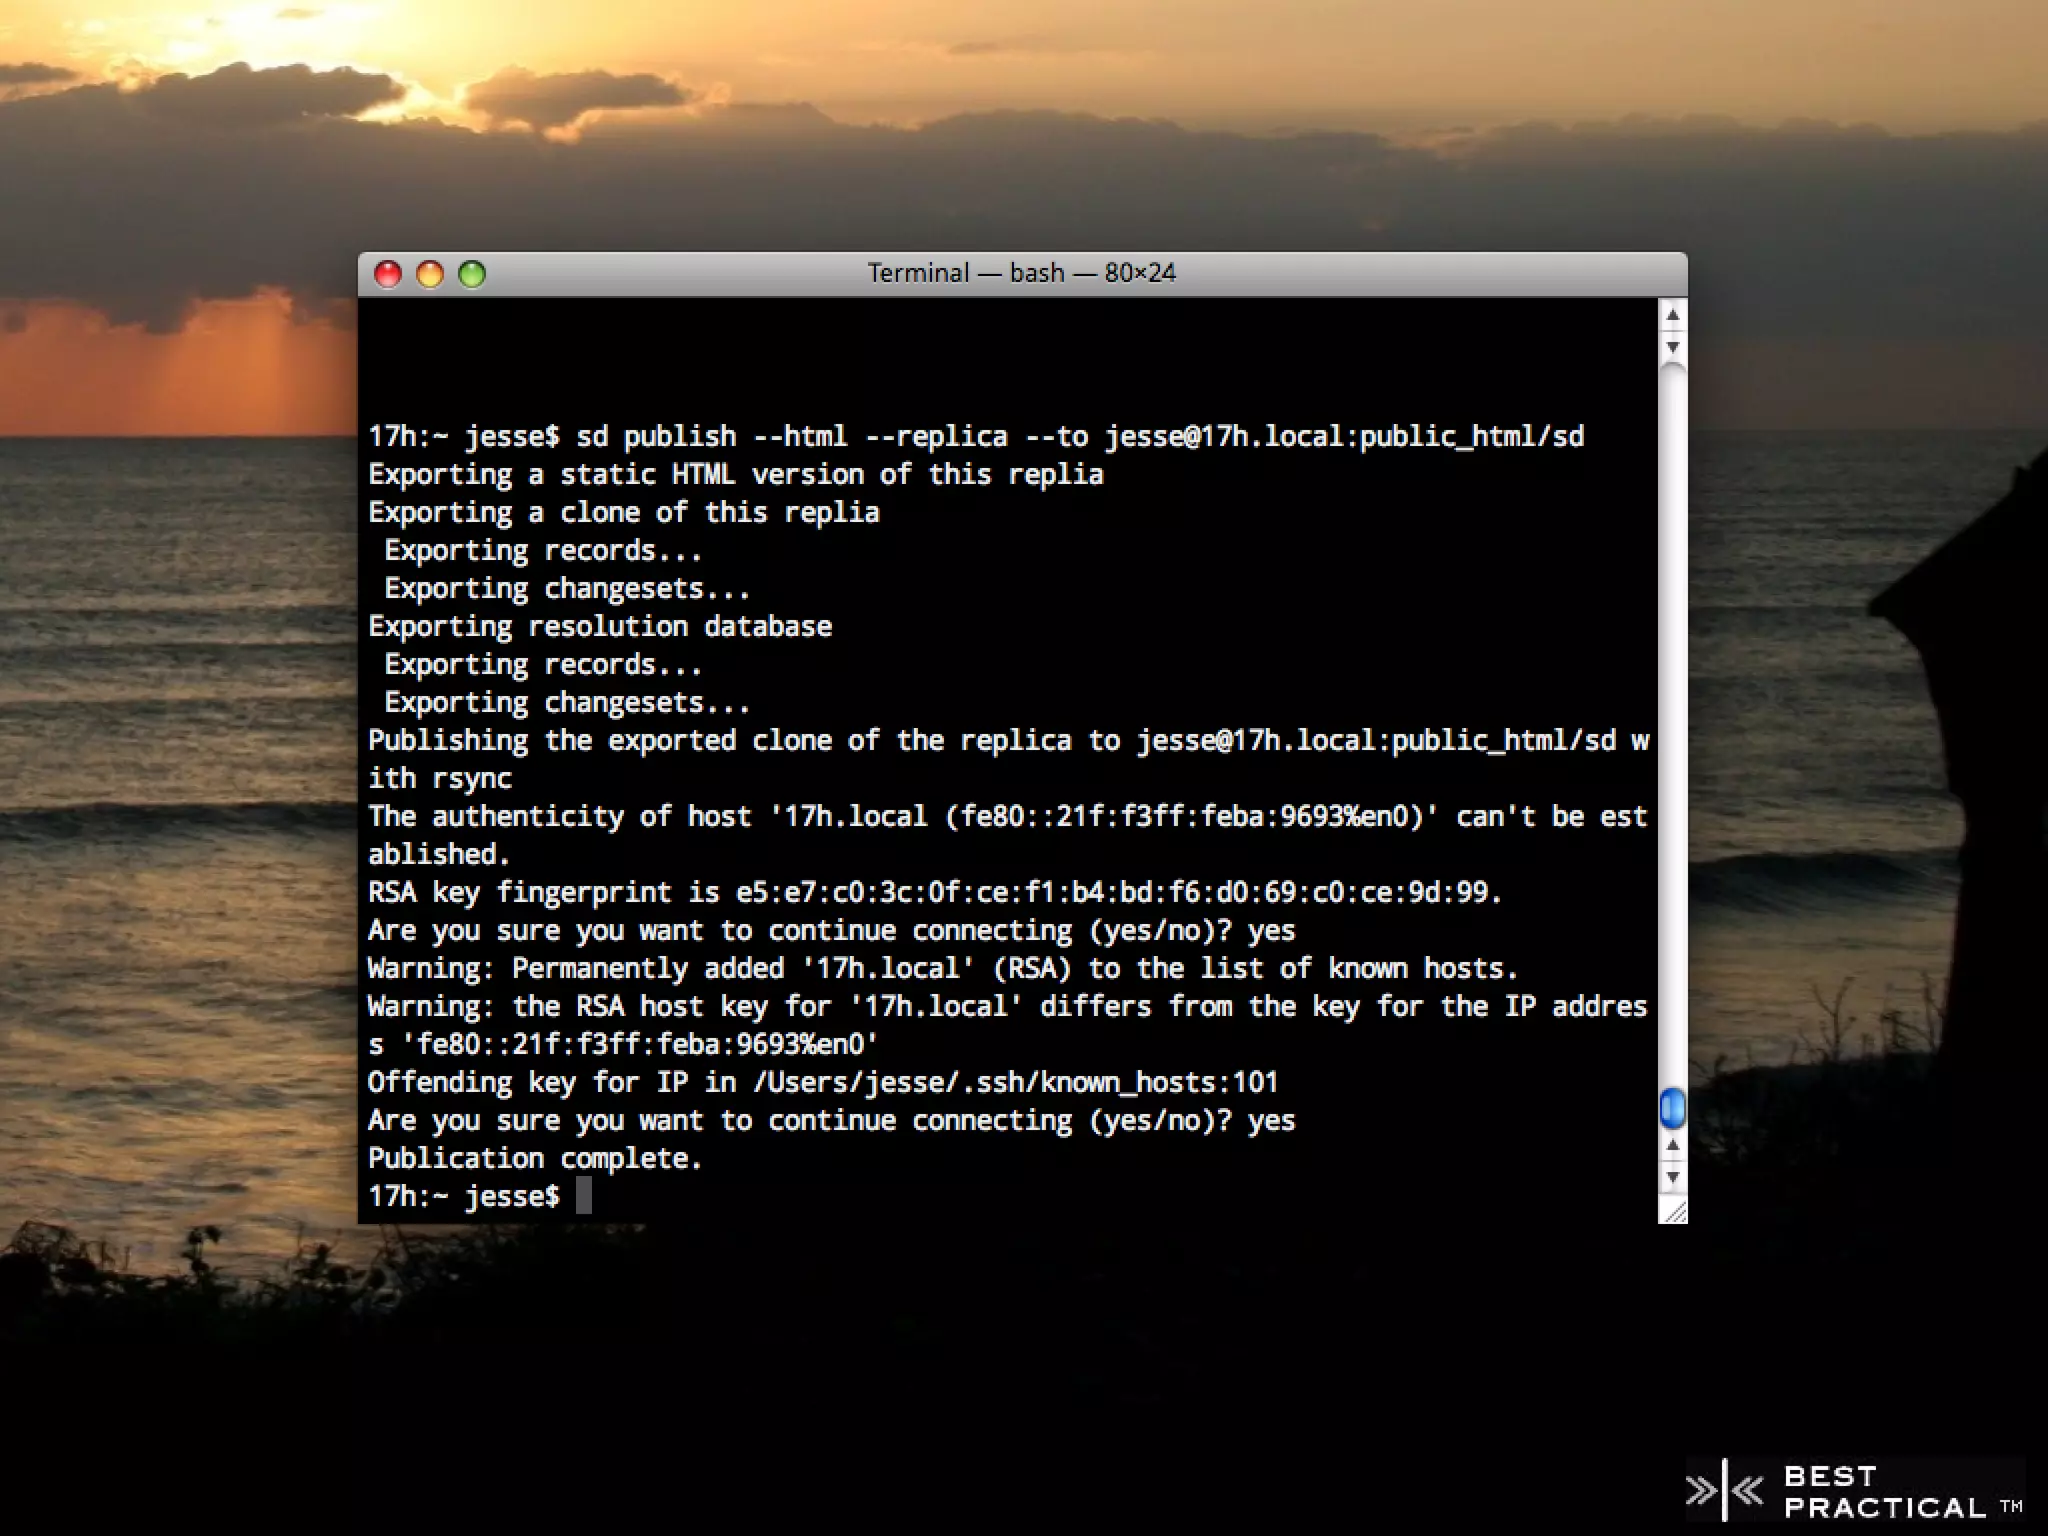
Task: Click scroll up arrow at scrollbar bottom
Action: coord(1672,1146)
